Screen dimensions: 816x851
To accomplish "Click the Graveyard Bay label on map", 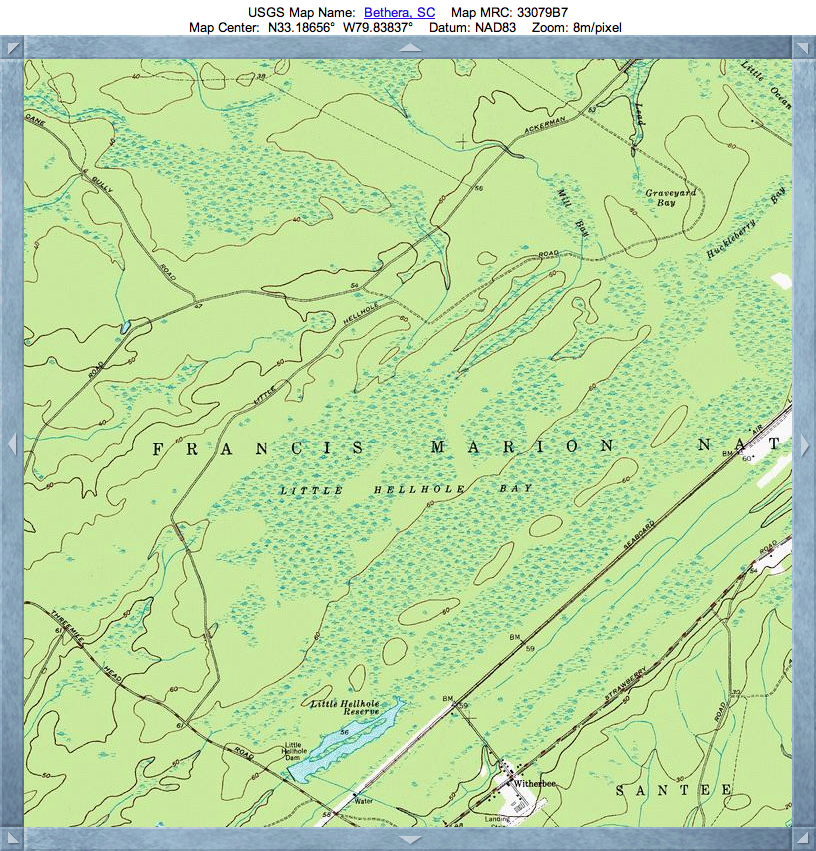I will [x=670, y=198].
